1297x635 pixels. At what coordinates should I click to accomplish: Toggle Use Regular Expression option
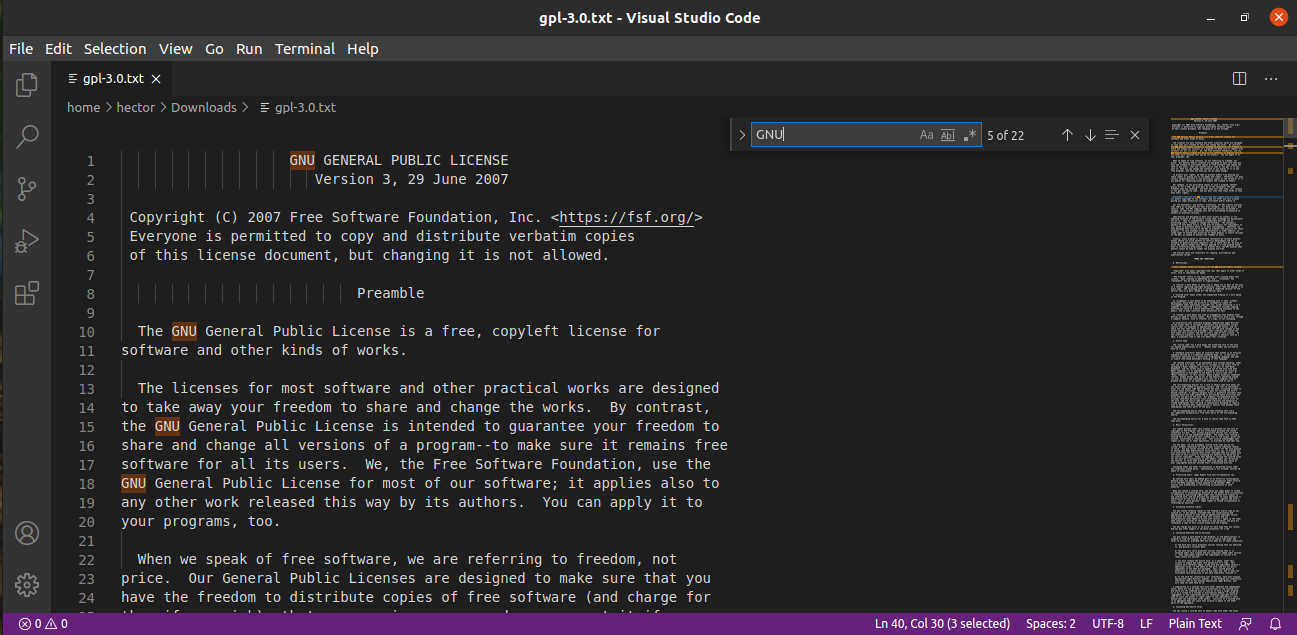970,135
